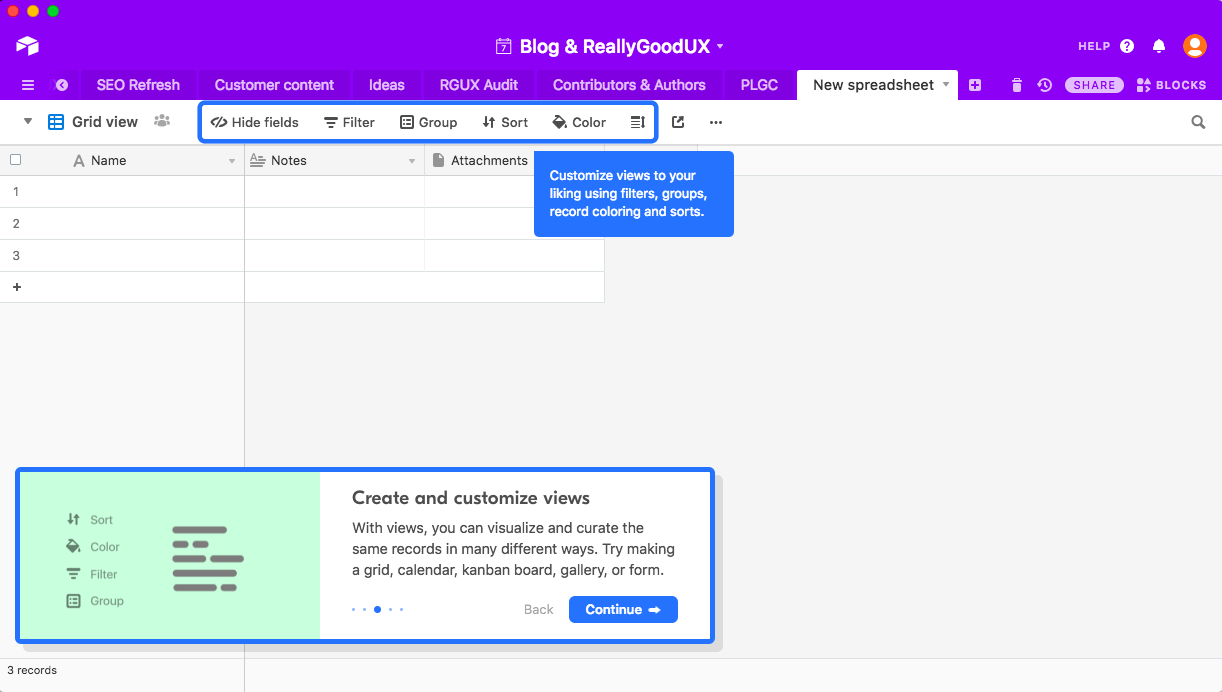This screenshot has height=692, width=1222.
Task: Open the Notes field dropdown arrow
Action: pyautogui.click(x=412, y=161)
